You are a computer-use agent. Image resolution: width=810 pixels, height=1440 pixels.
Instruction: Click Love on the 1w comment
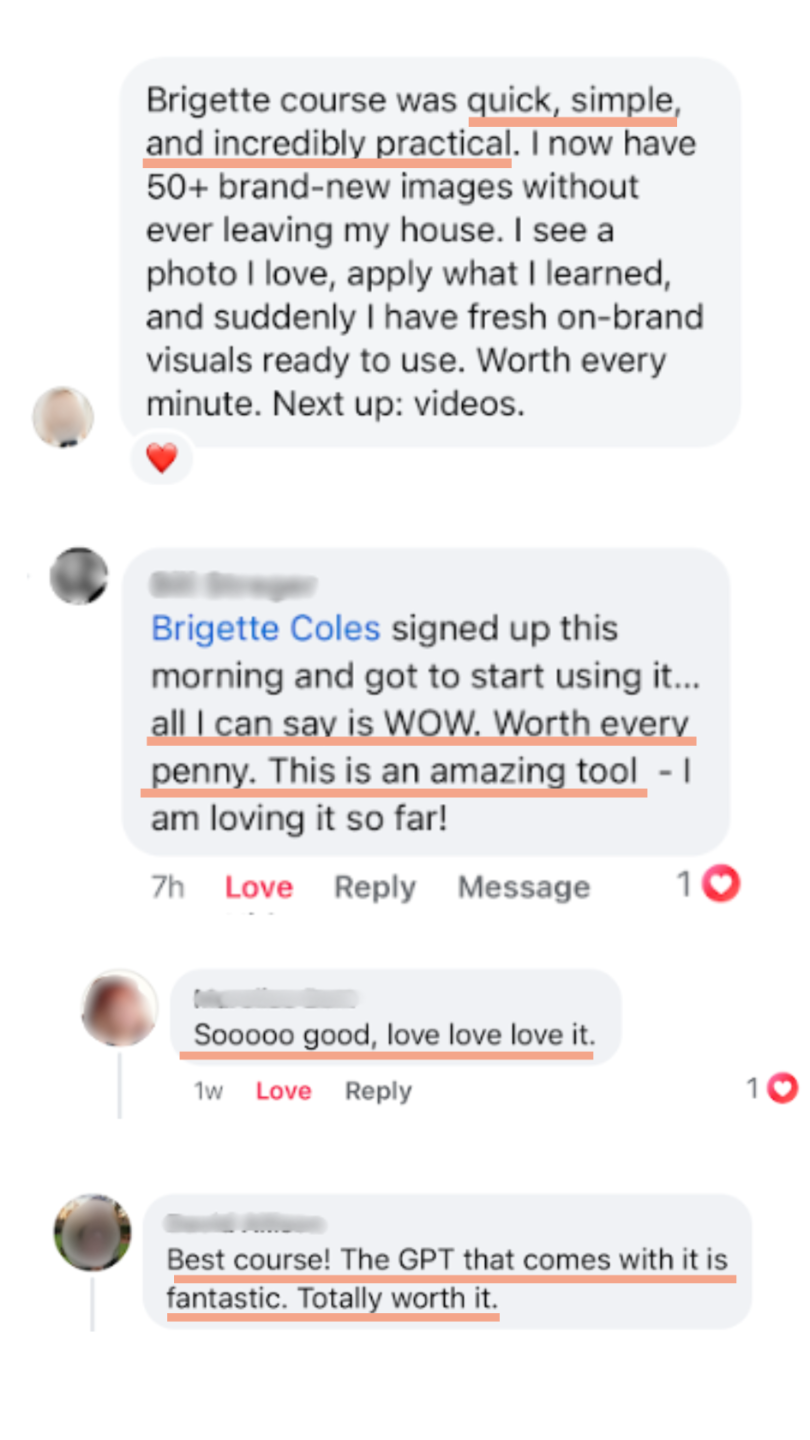coord(284,1091)
